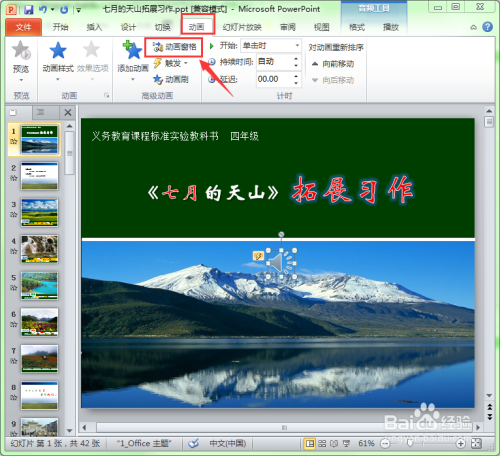This screenshot has width=500, height=456.
Task: Click the Redo icon in title bar
Action: tap(64, 10)
